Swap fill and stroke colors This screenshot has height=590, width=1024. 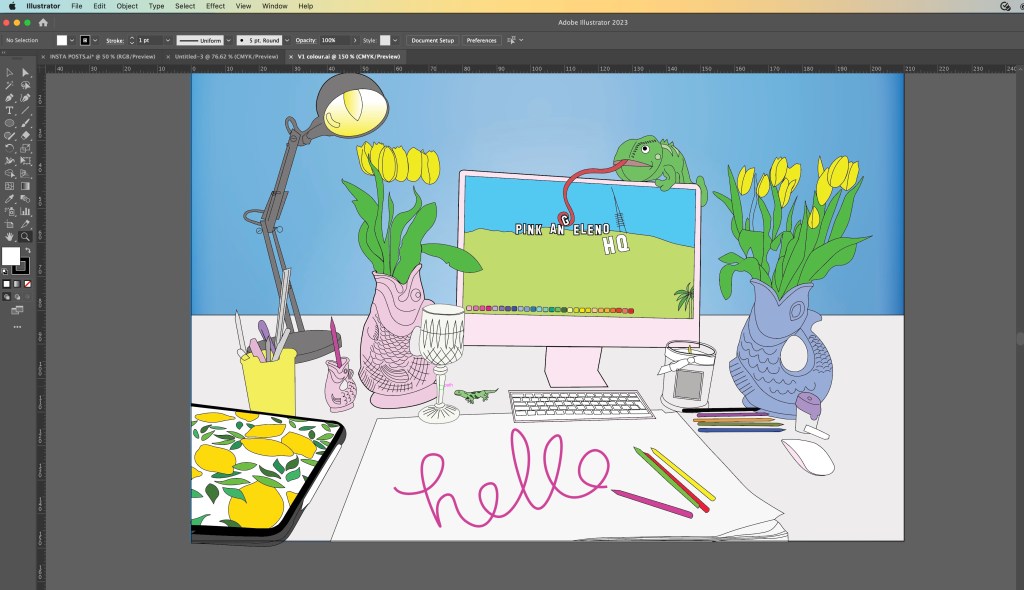pos(28,248)
